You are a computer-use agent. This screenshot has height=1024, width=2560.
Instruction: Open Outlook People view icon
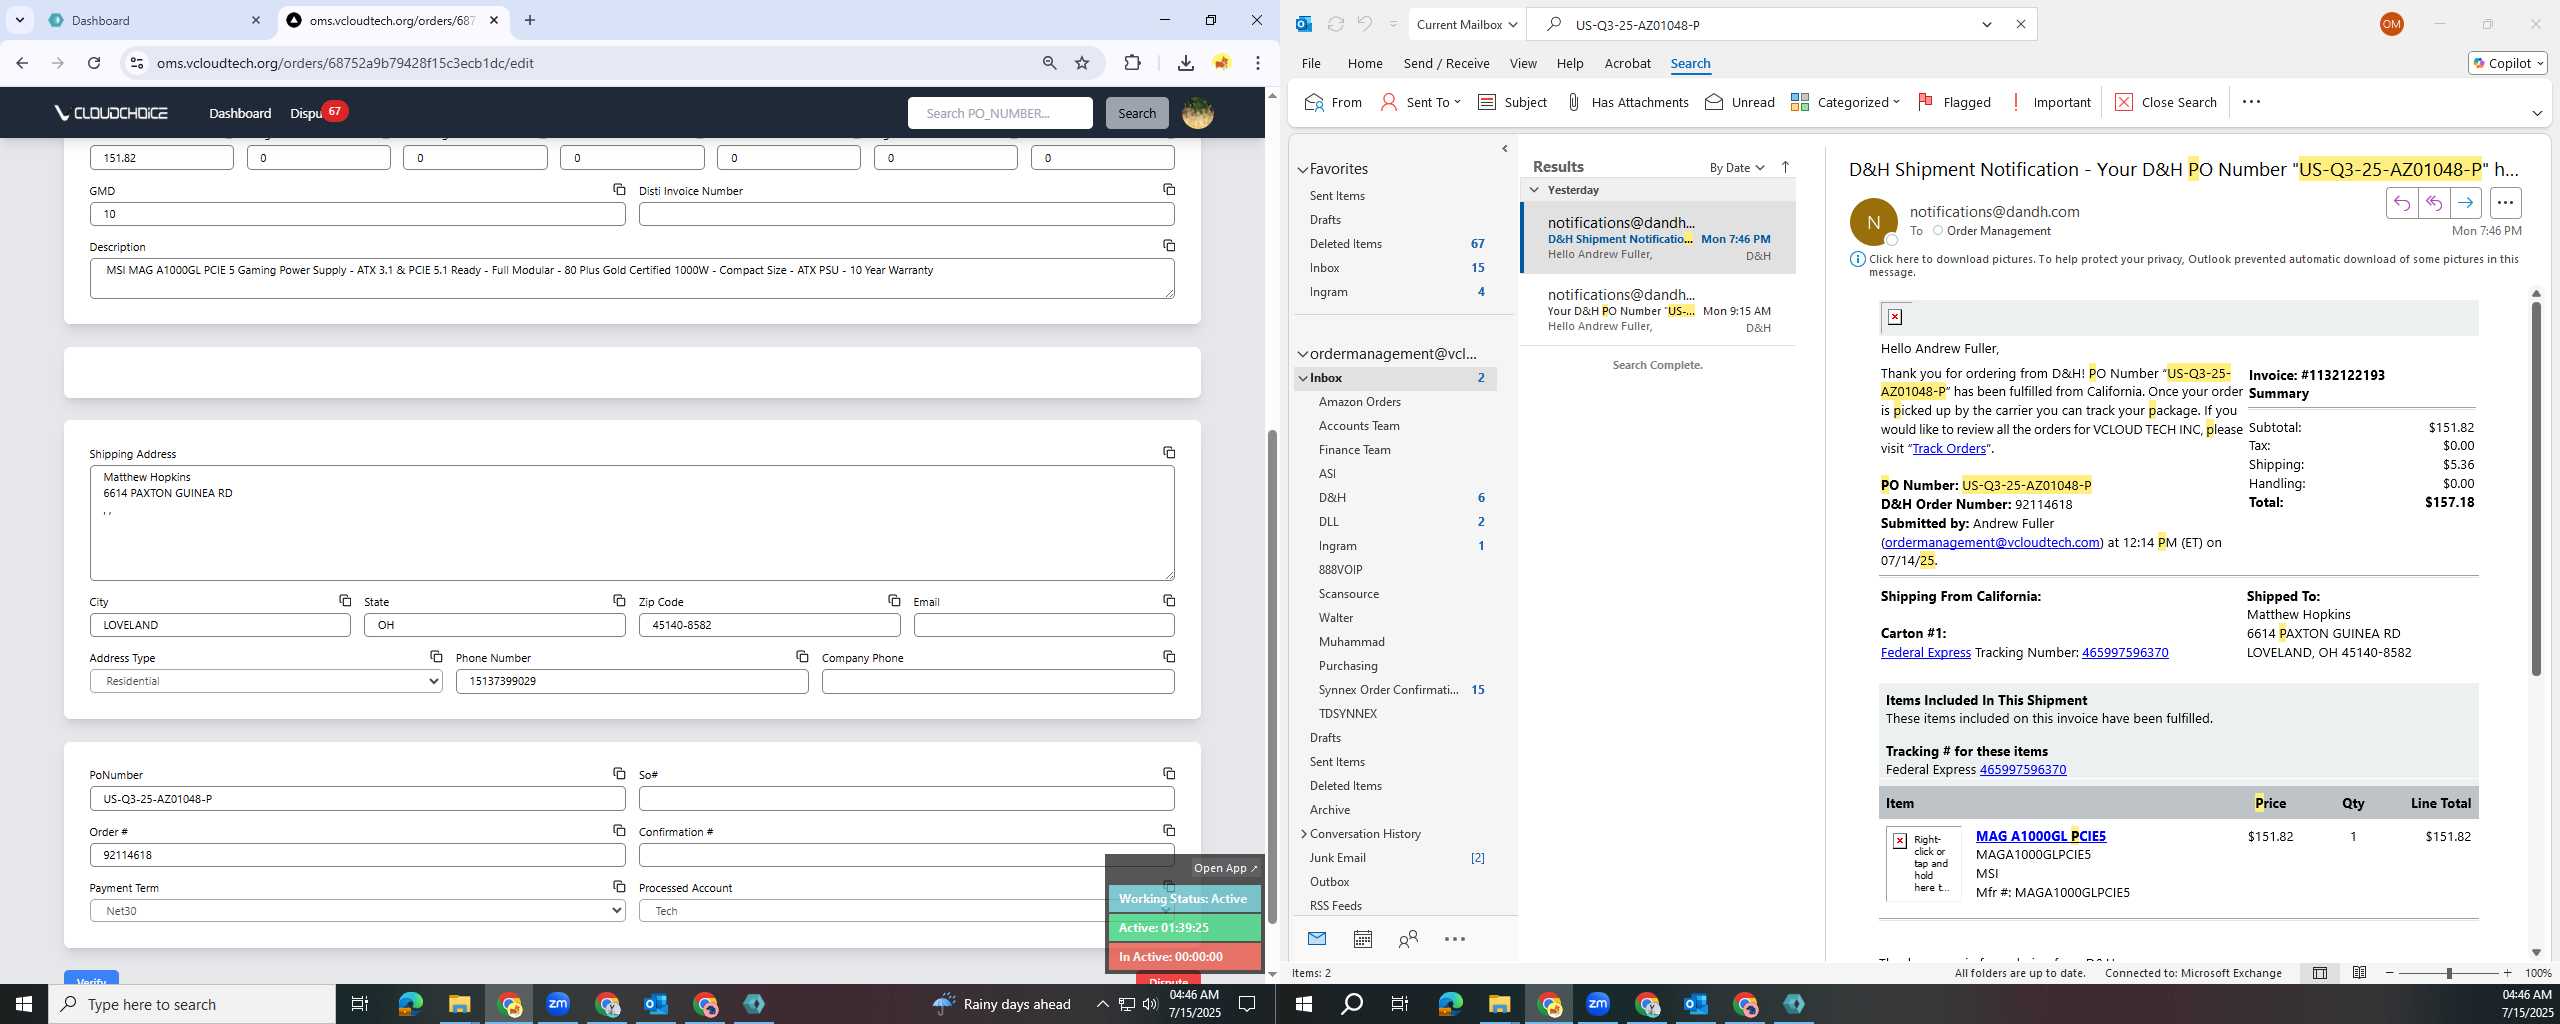[x=1408, y=939]
